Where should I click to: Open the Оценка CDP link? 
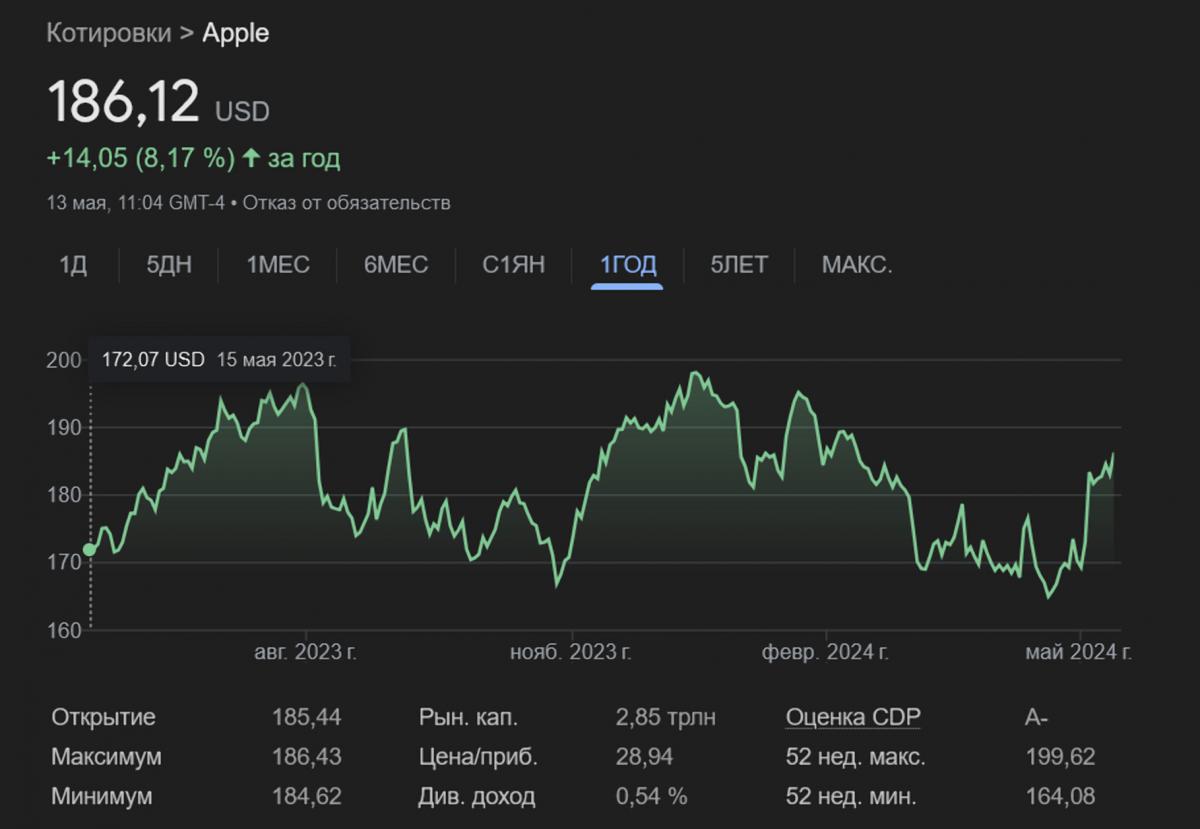853,717
